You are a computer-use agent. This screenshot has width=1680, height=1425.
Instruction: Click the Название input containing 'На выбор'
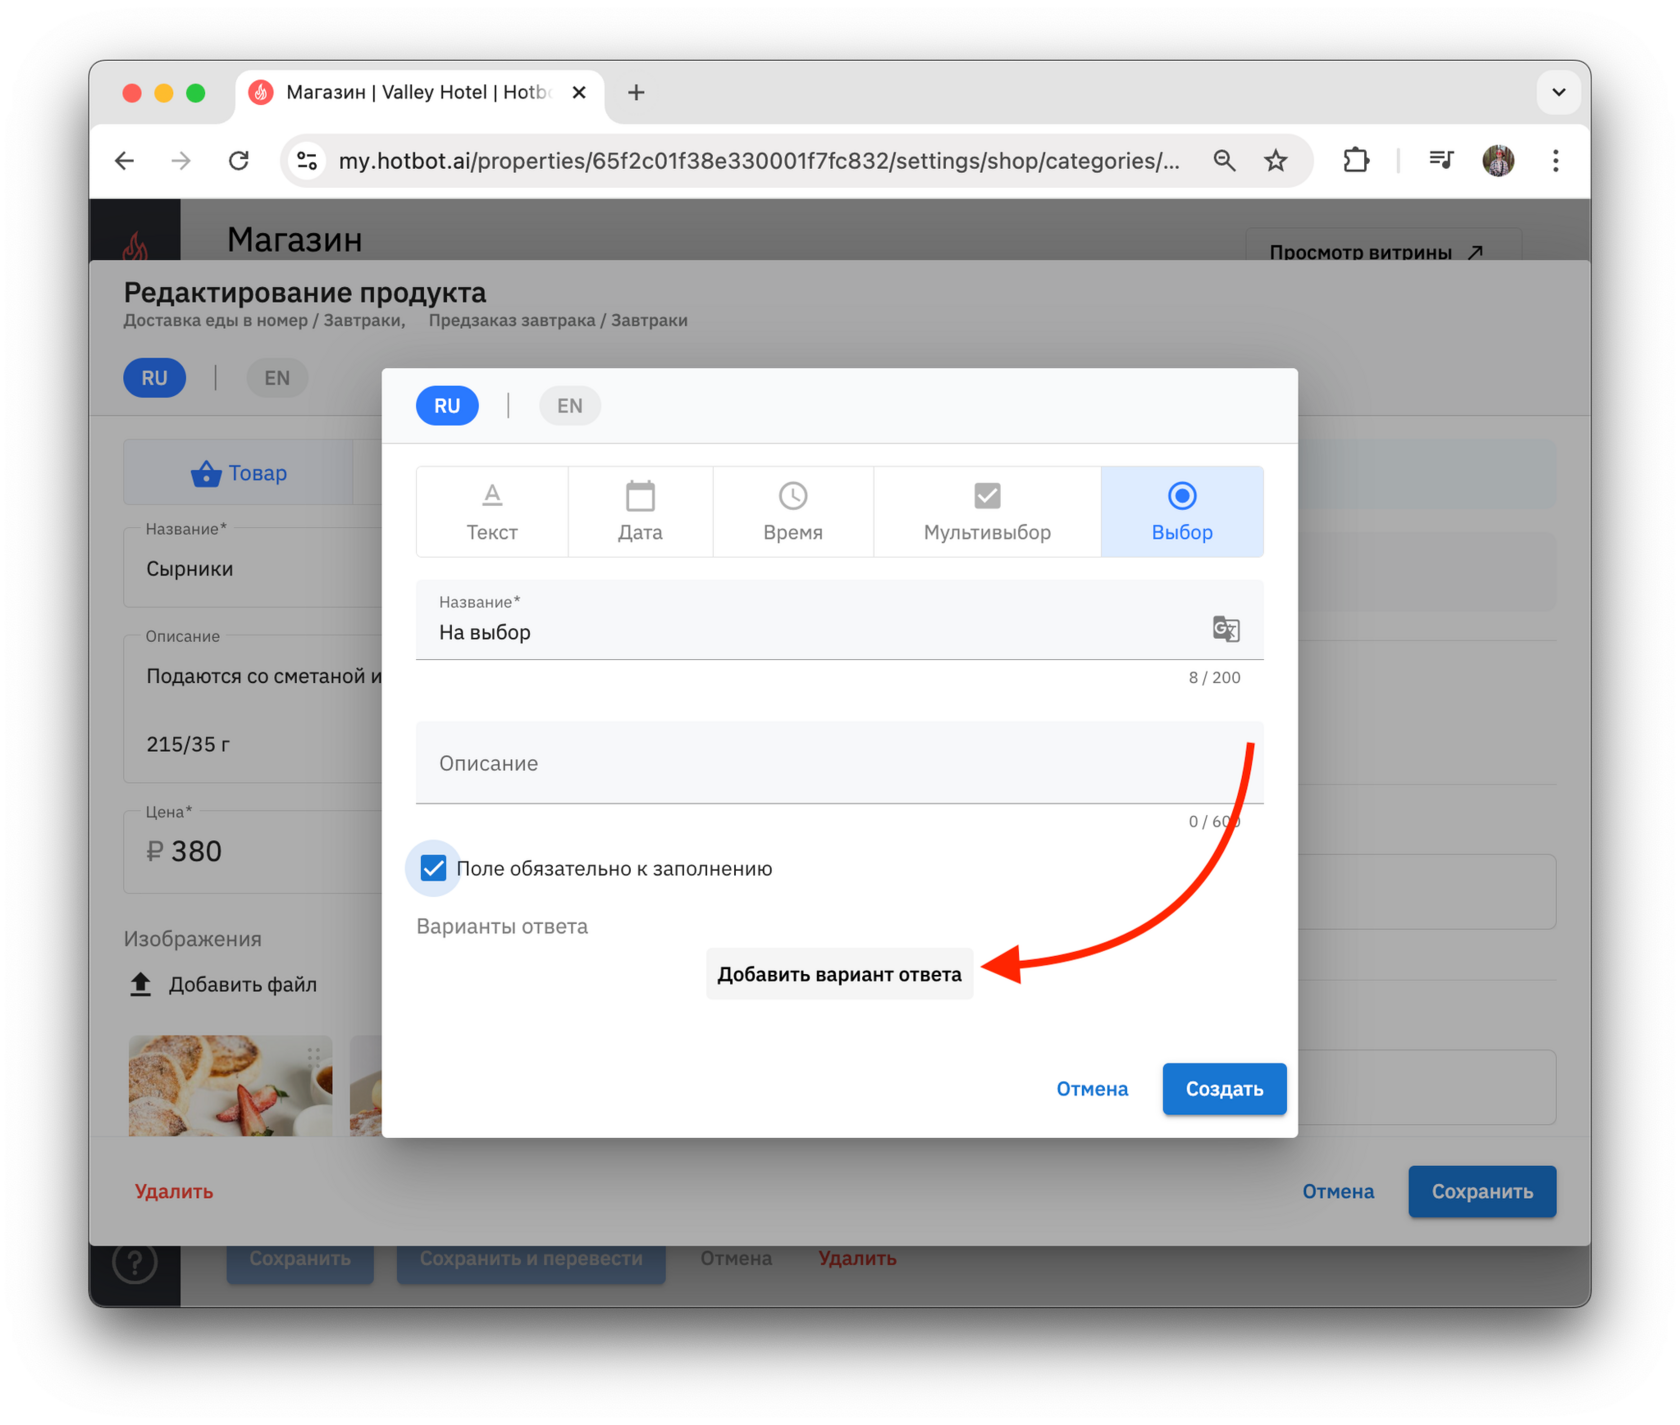[840, 620]
